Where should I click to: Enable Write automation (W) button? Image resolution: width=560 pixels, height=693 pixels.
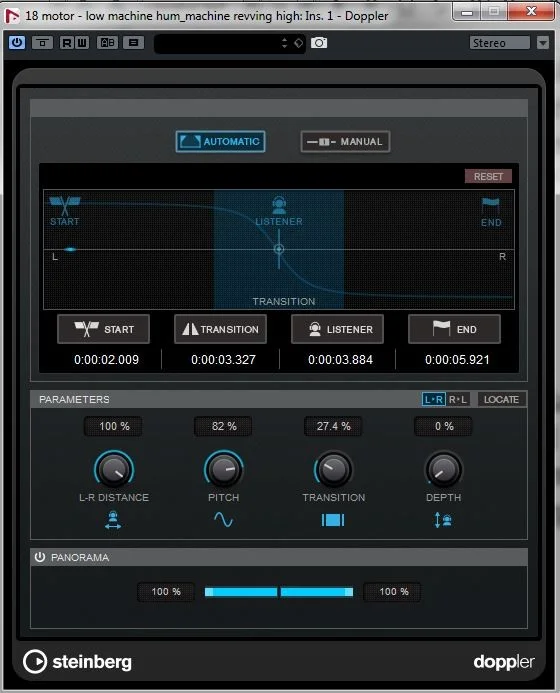click(x=82, y=43)
